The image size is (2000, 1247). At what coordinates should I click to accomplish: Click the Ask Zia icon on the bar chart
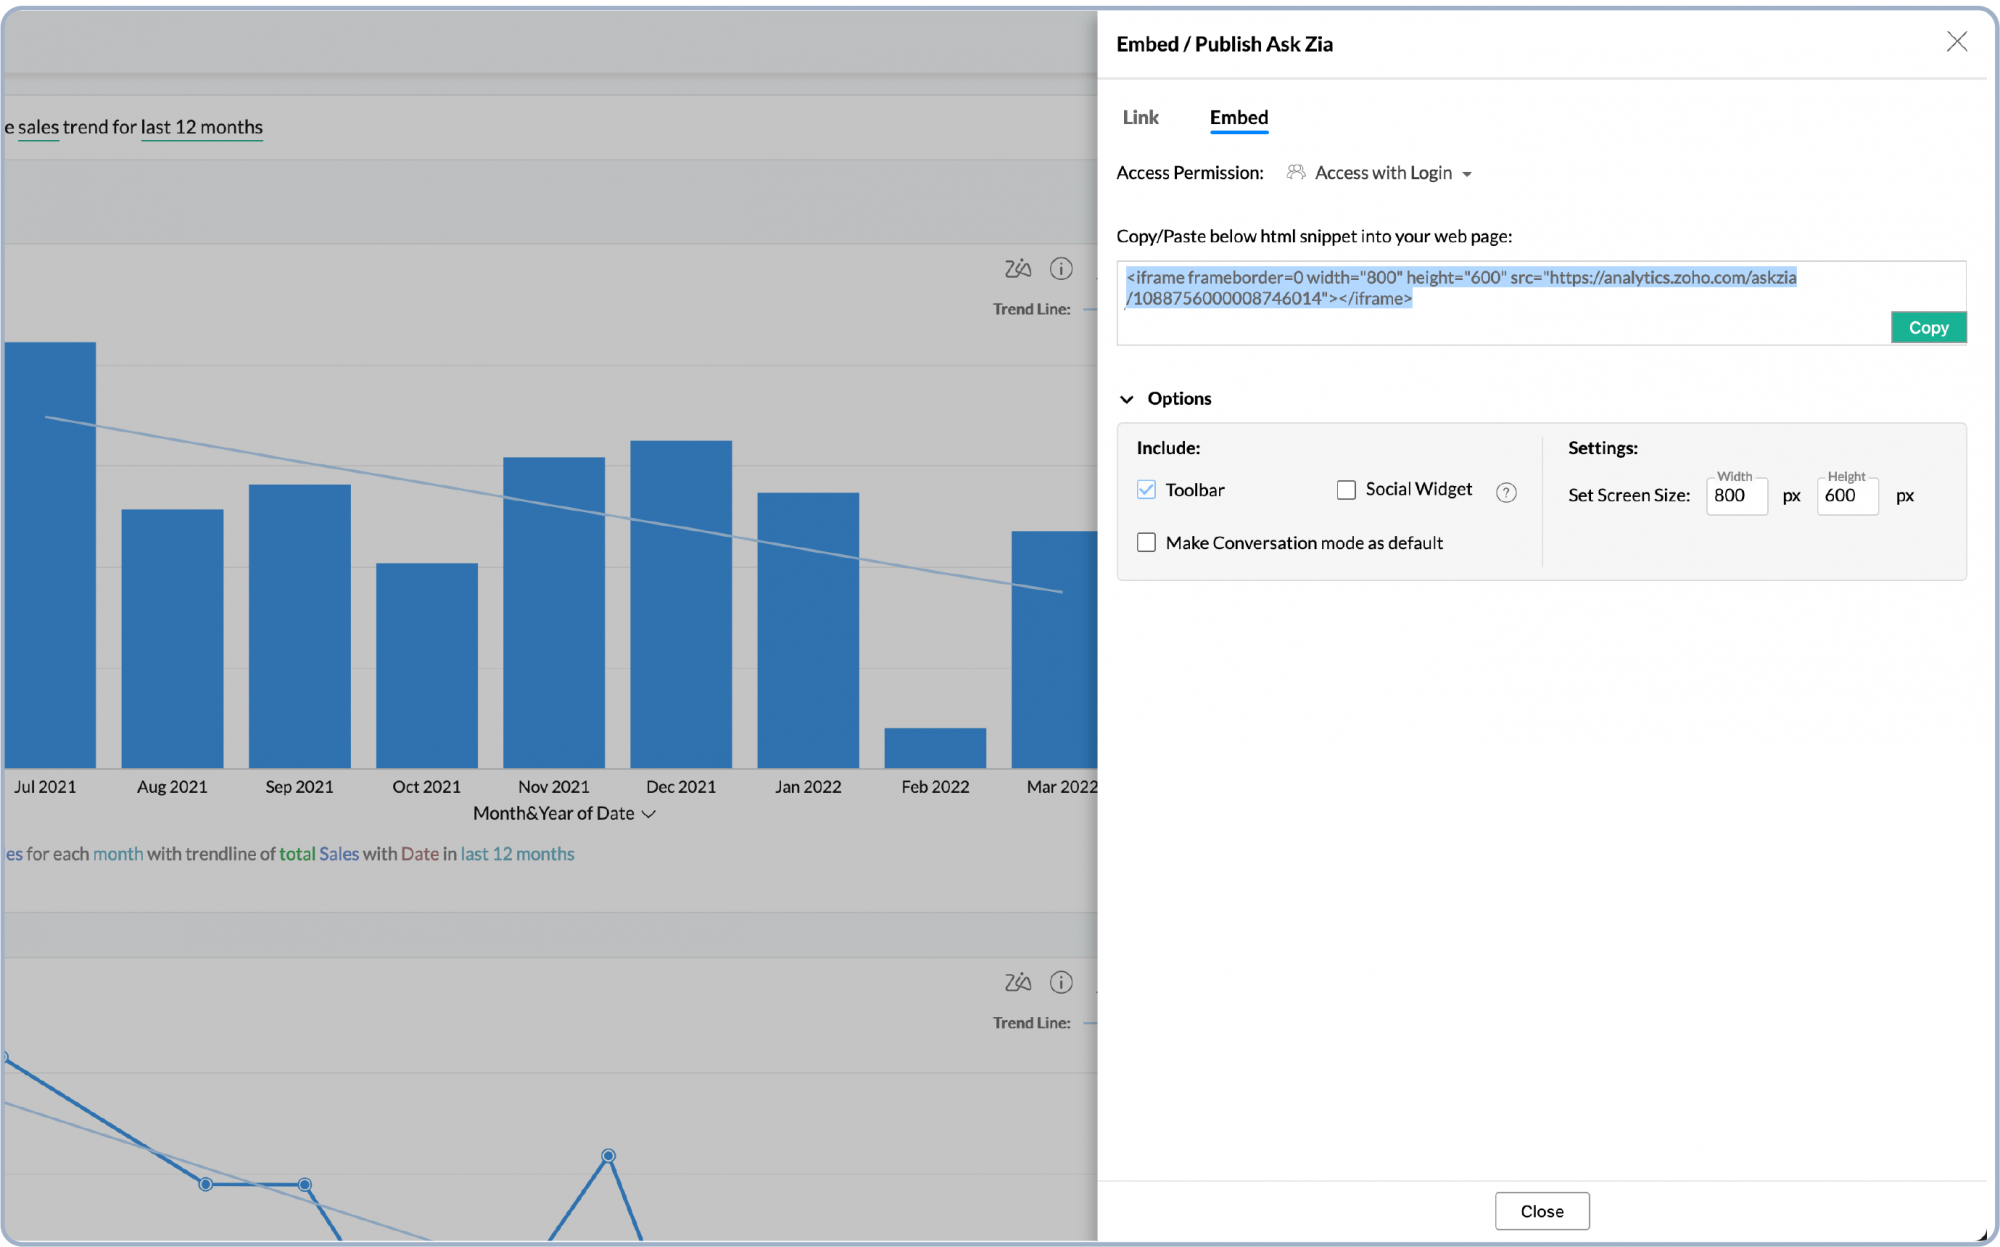1016,268
